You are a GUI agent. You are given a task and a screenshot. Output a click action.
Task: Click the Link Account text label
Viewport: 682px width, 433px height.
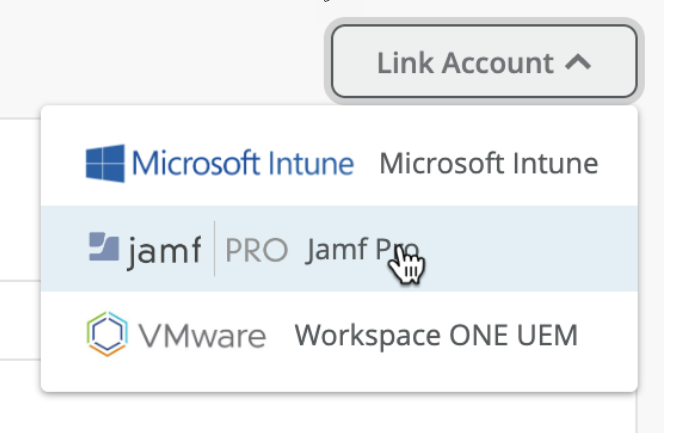point(464,63)
